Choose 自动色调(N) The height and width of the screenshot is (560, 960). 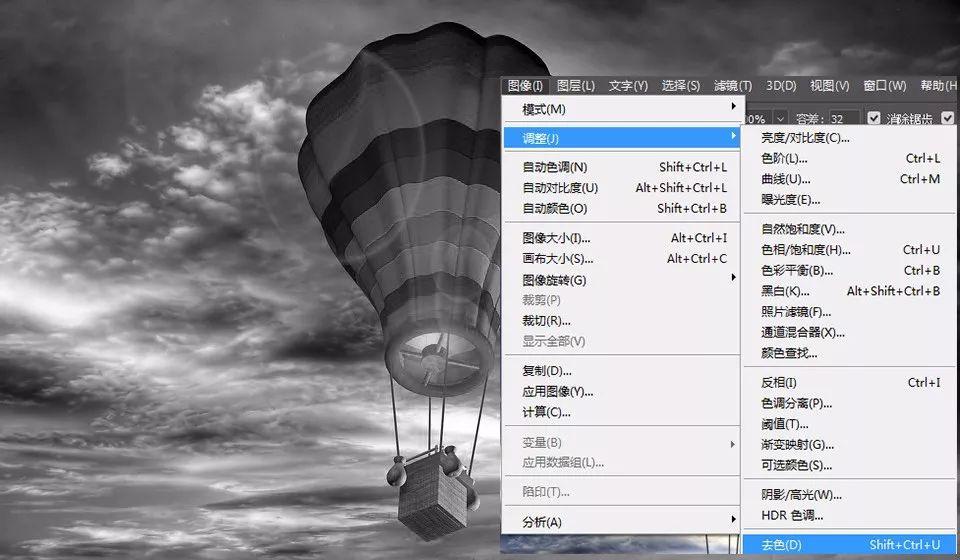(x=621, y=167)
